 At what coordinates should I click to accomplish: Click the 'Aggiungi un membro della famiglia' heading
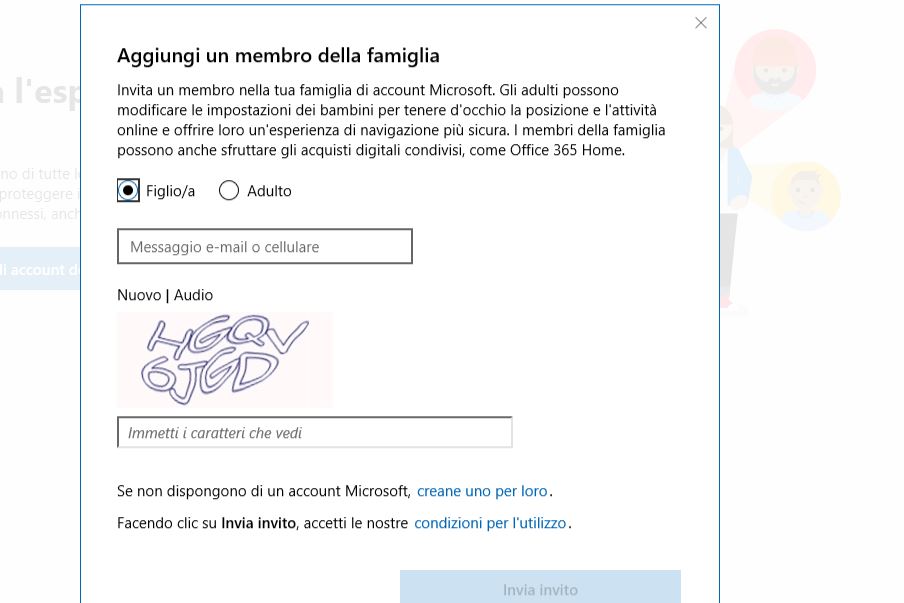[x=278, y=55]
